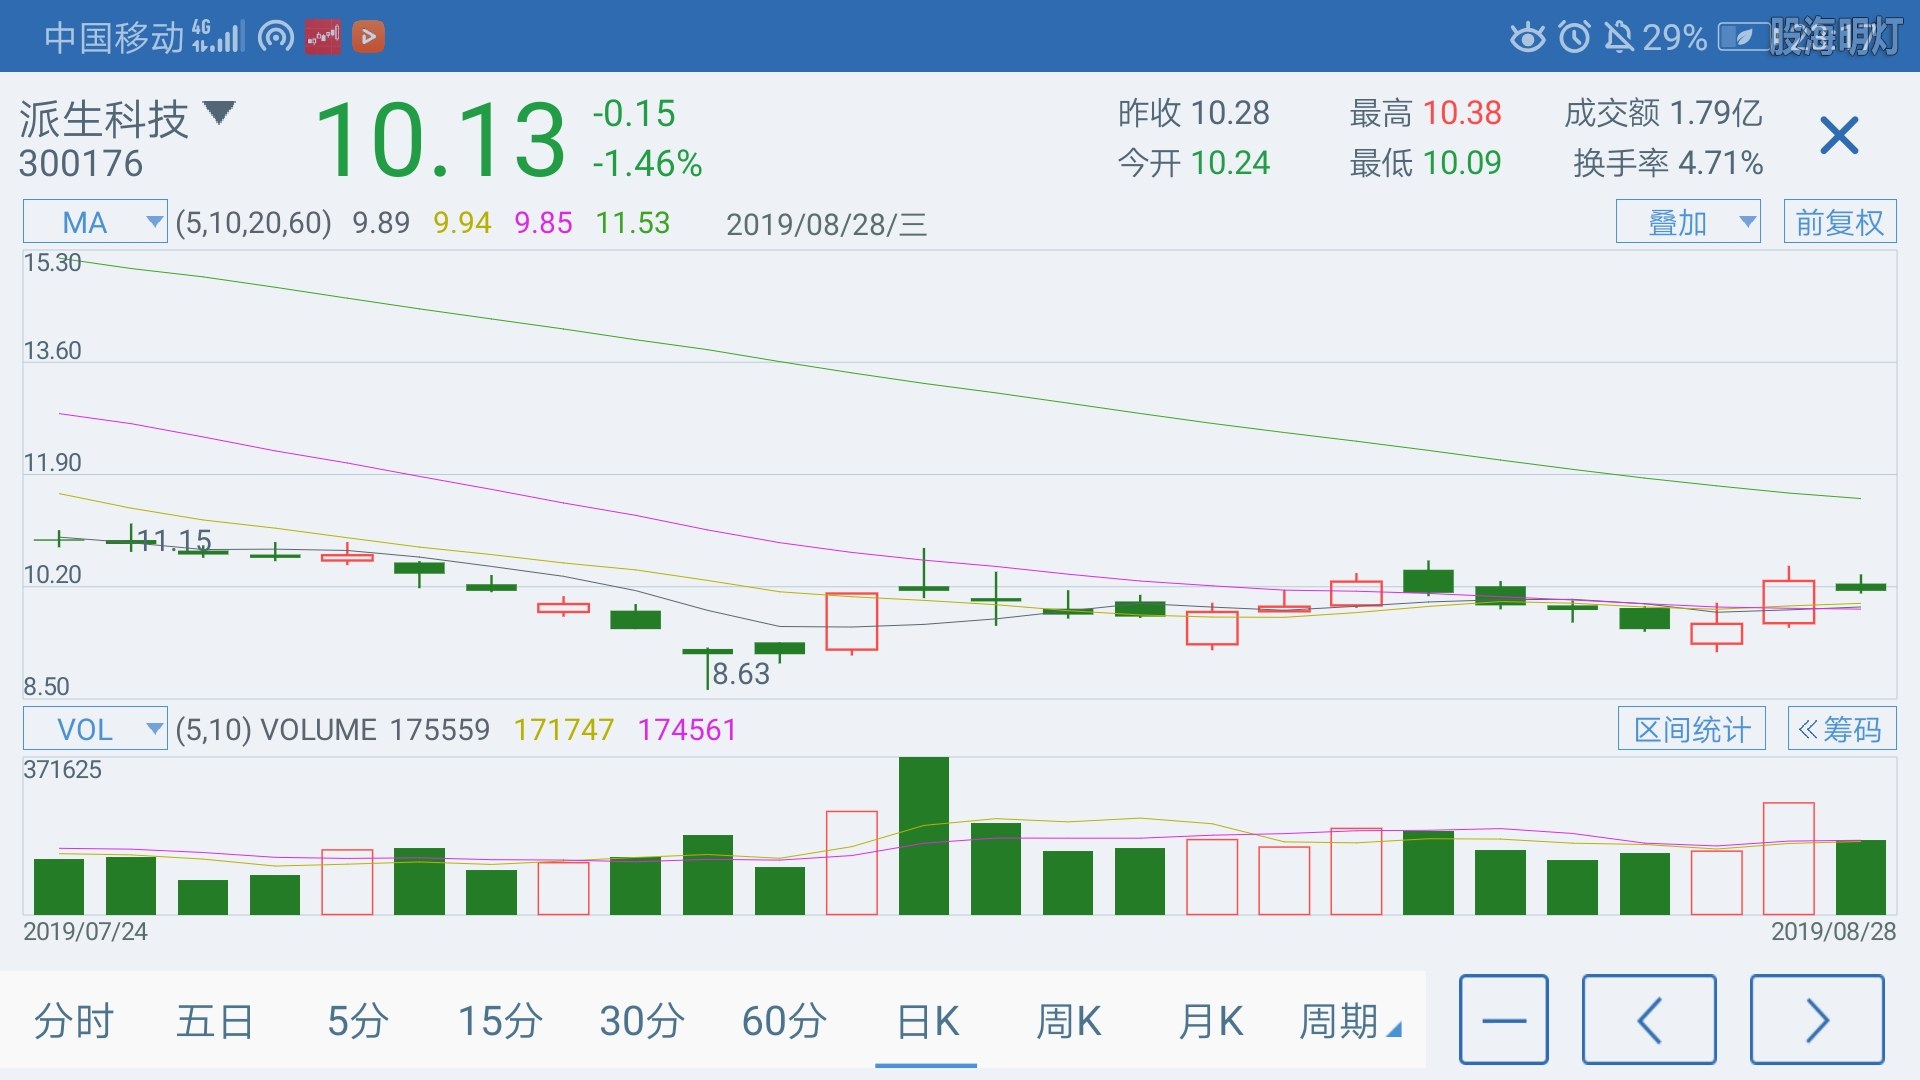The image size is (1920, 1080).
Task: Tap the current price 10.13
Action: point(441,140)
